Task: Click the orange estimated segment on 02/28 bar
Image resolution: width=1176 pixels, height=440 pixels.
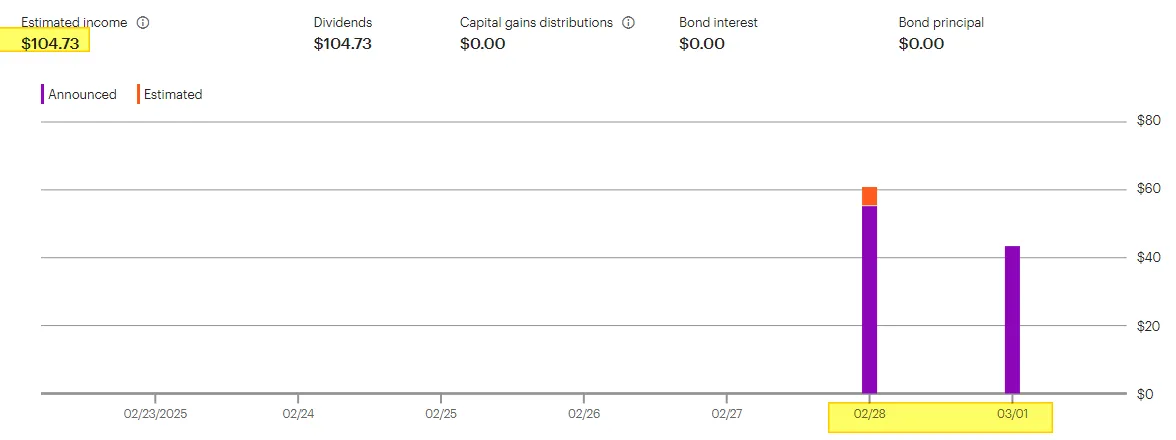Action: [869, 196]
